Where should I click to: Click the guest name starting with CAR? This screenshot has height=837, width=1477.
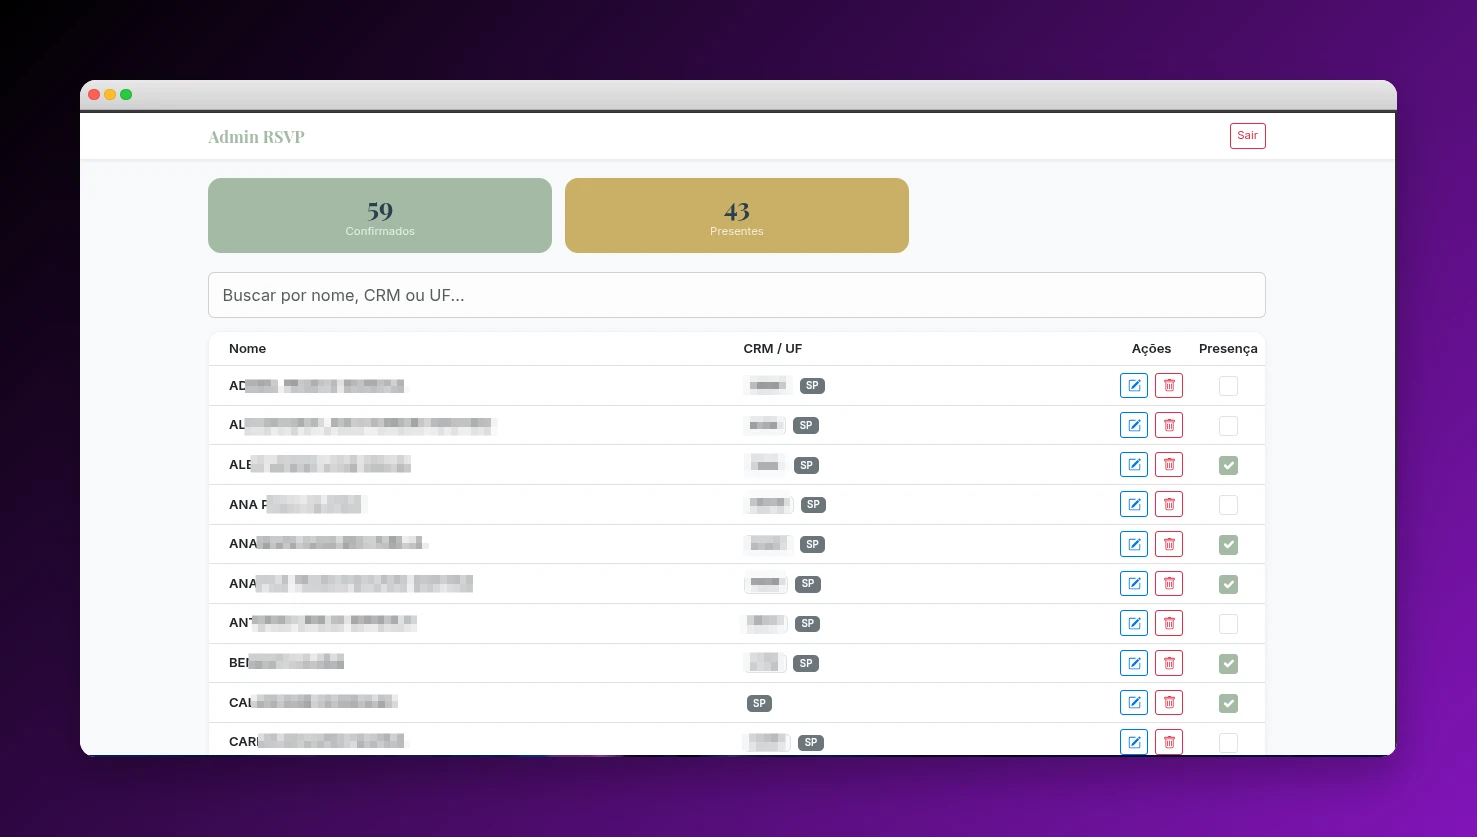[317, 742]
